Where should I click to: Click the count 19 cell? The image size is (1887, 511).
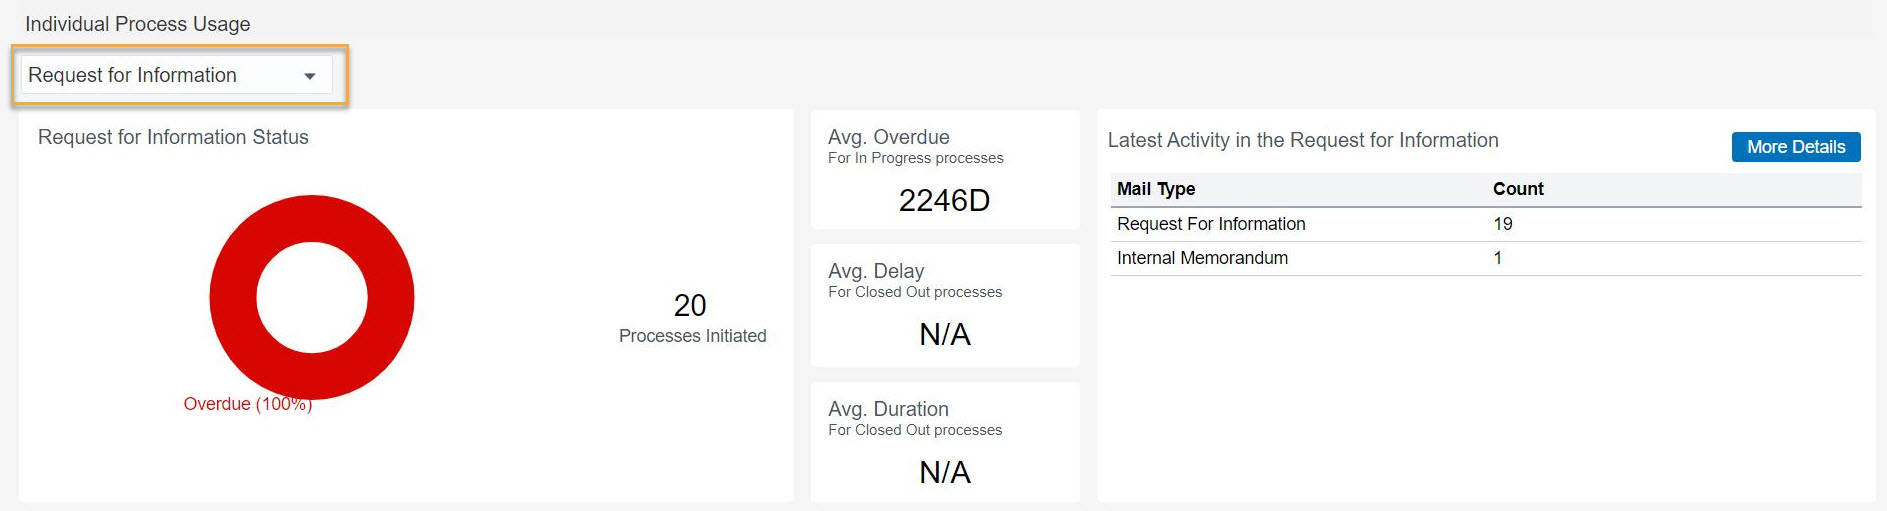pos(1503,224)
